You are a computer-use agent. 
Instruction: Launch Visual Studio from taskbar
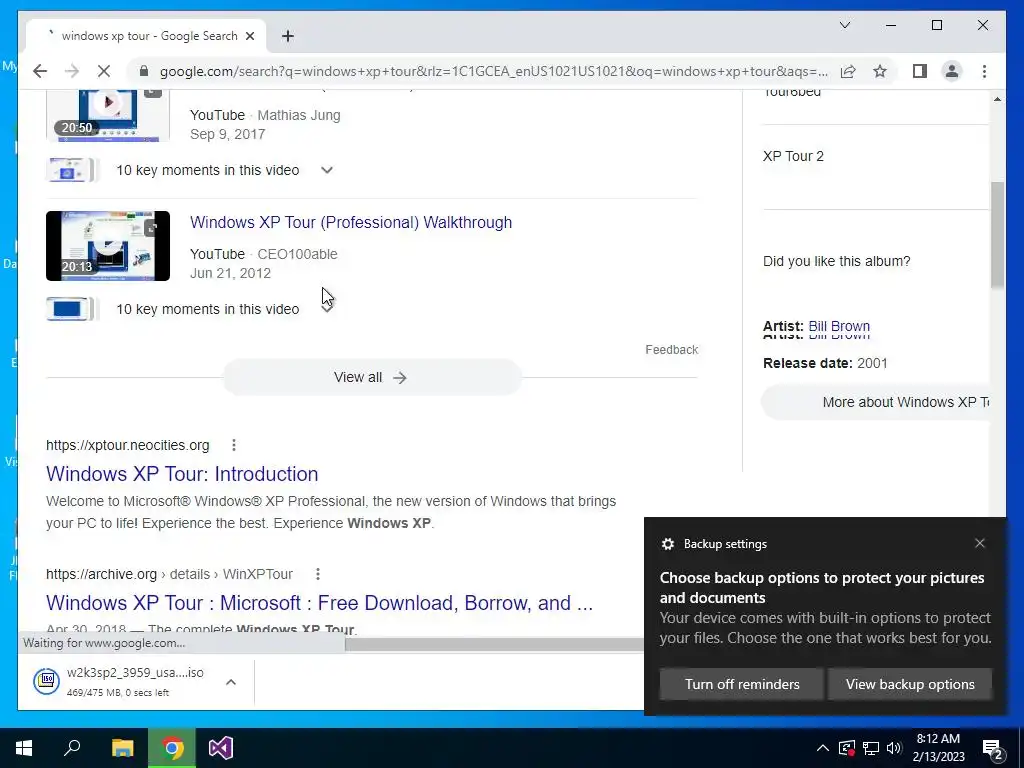(221, 748)
